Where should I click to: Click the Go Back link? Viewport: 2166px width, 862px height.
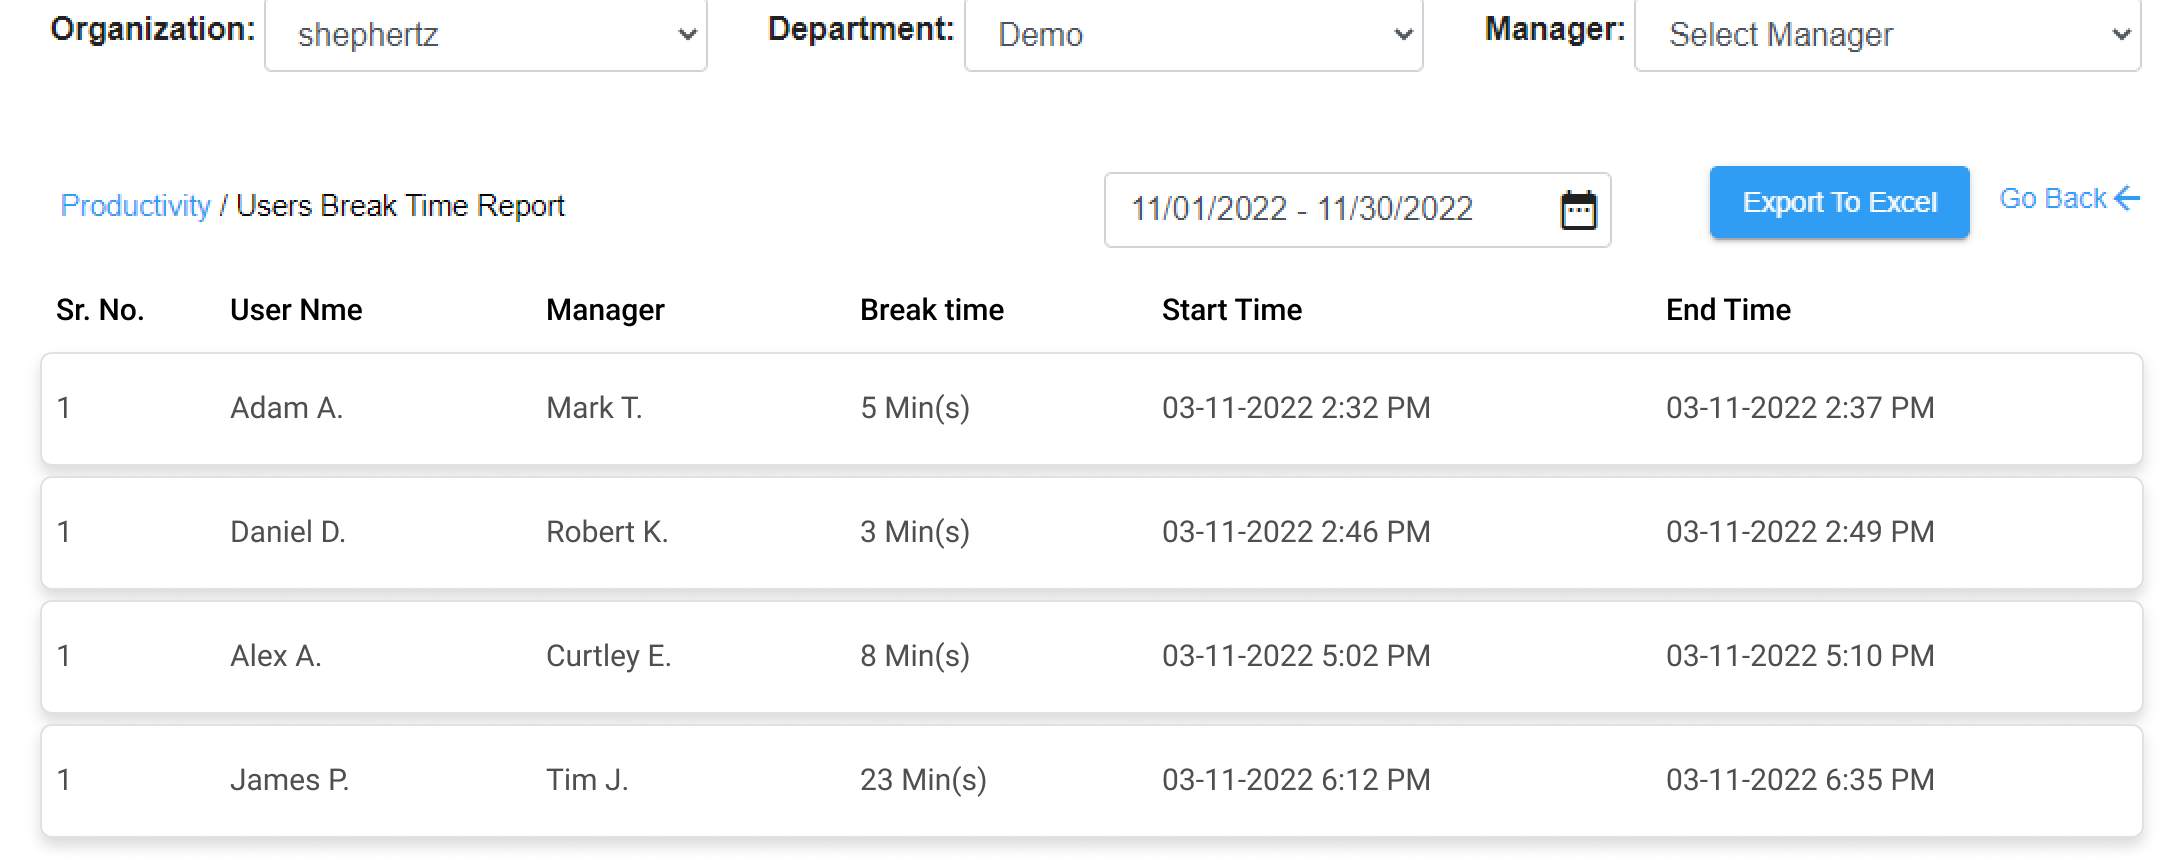(2069, 198)
